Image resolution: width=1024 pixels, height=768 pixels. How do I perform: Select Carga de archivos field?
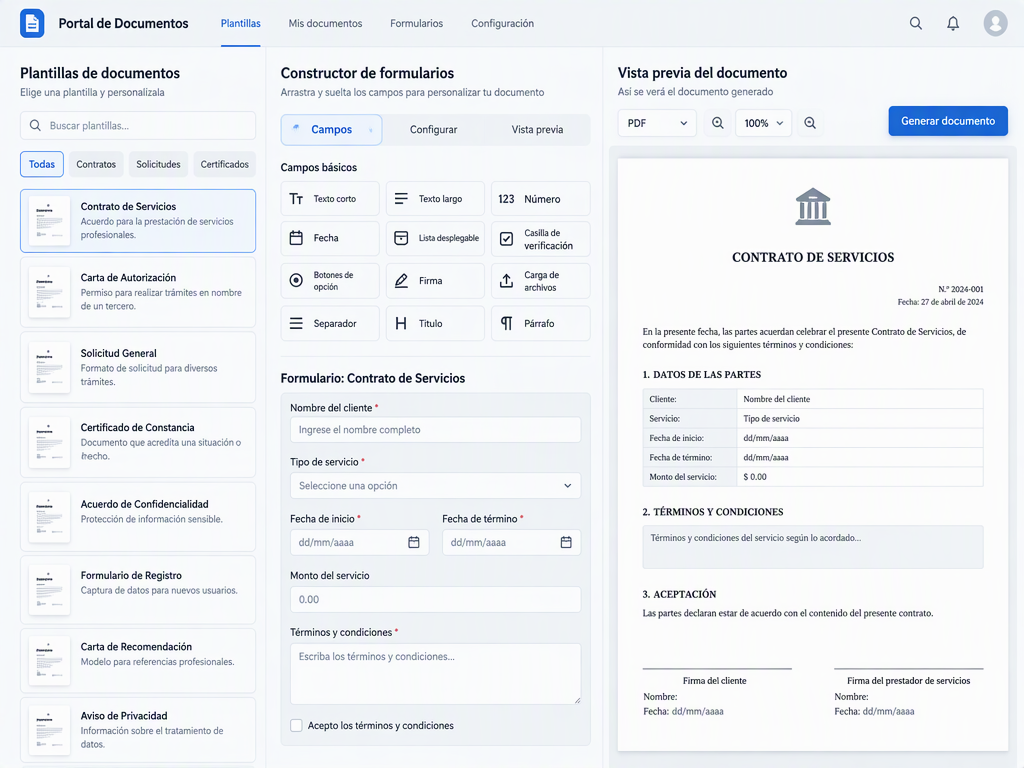point(540,281)
